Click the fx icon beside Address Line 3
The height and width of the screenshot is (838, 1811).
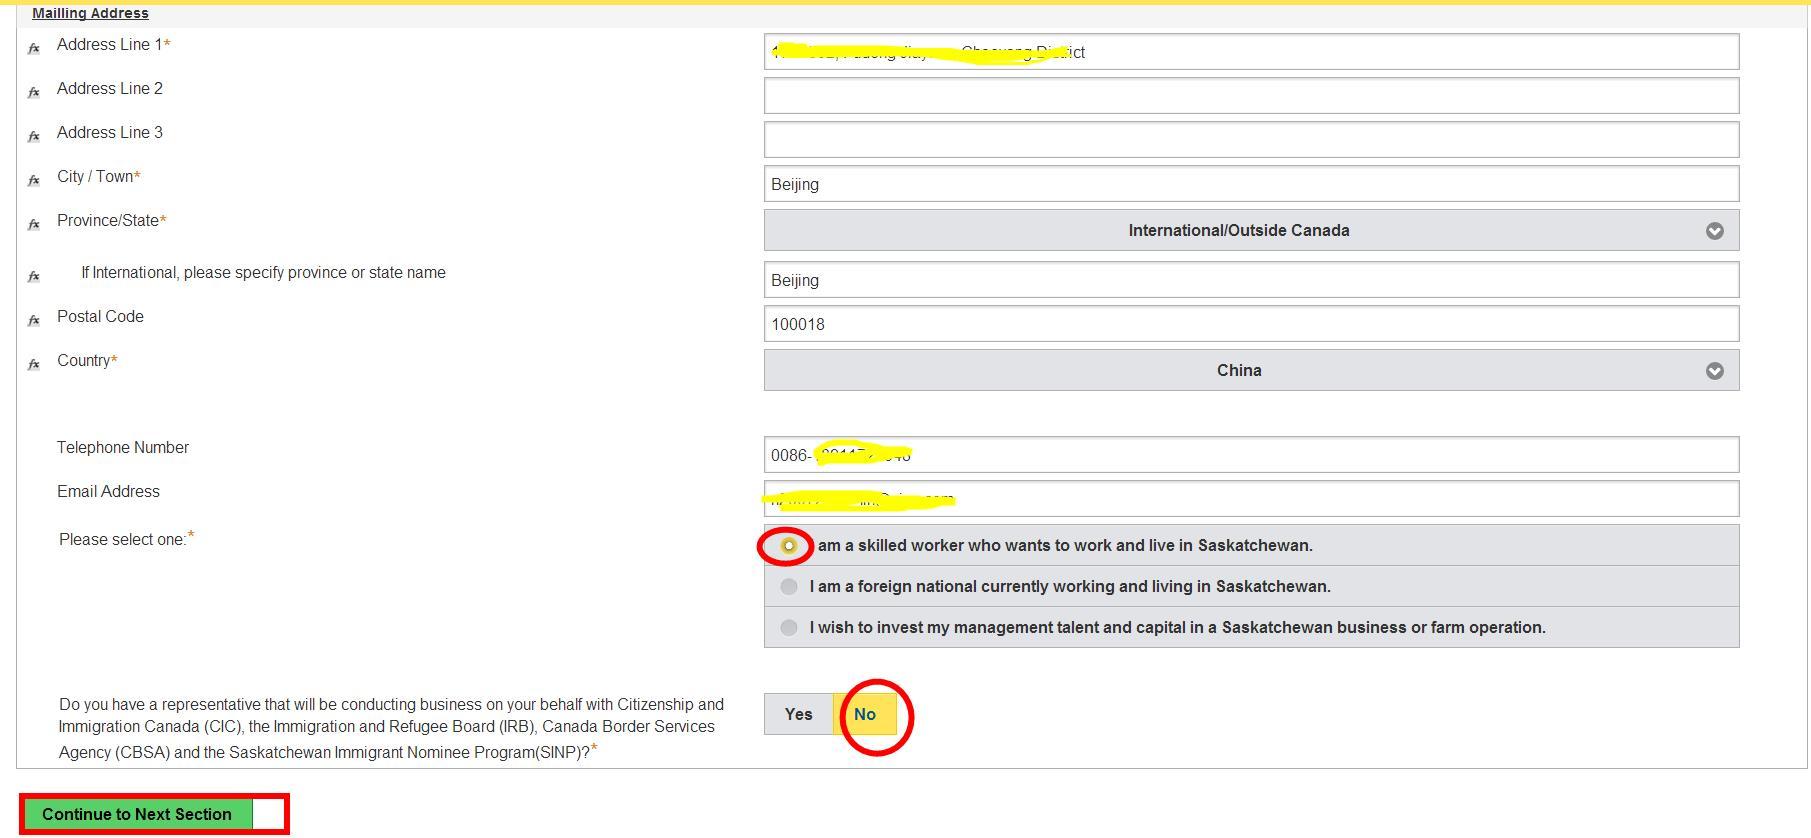pyautogui.click(x=34, y=136)
